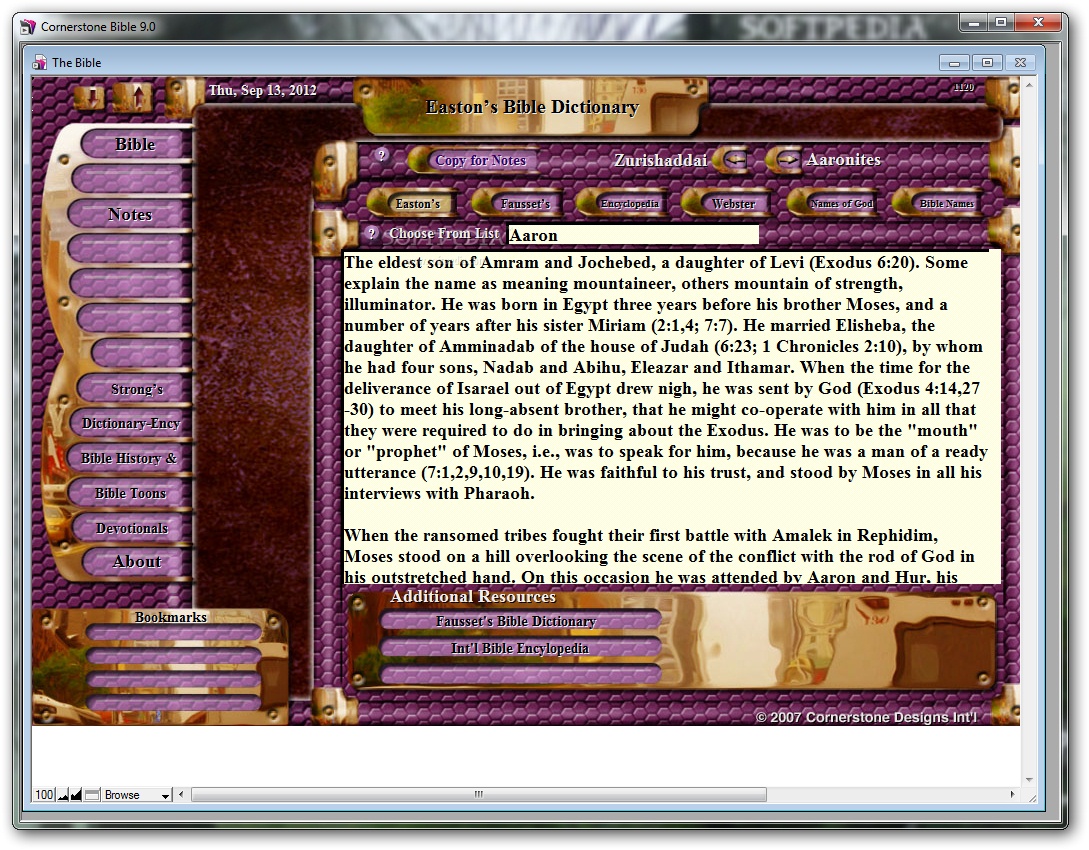1089x850 pixels.
Task: Minimize The Bible inner window
Action: click(954, 62)
